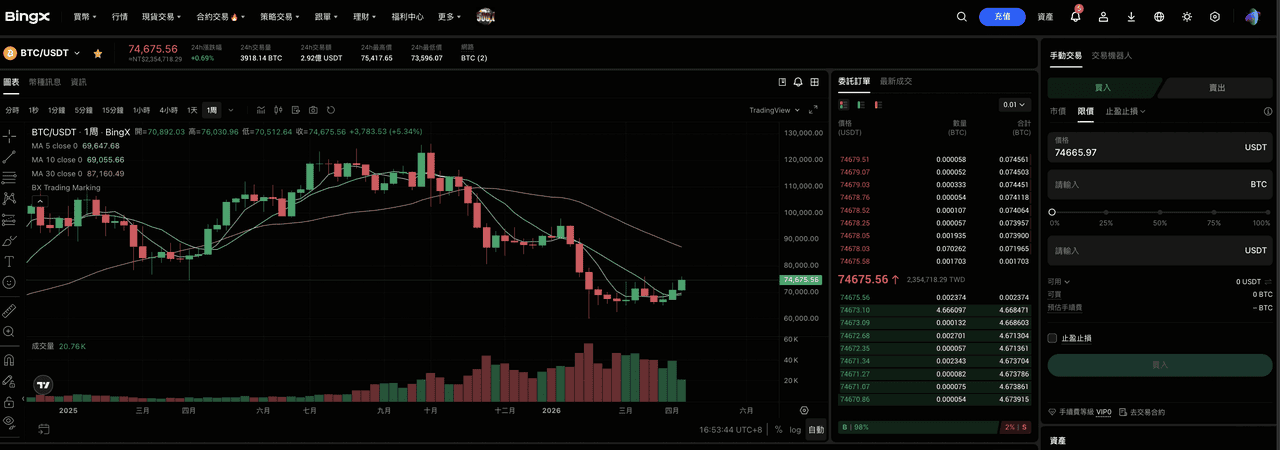Add BTC/USDT to favorites star
Viewport: 1280px width, 450px height.
coord(98,53)
